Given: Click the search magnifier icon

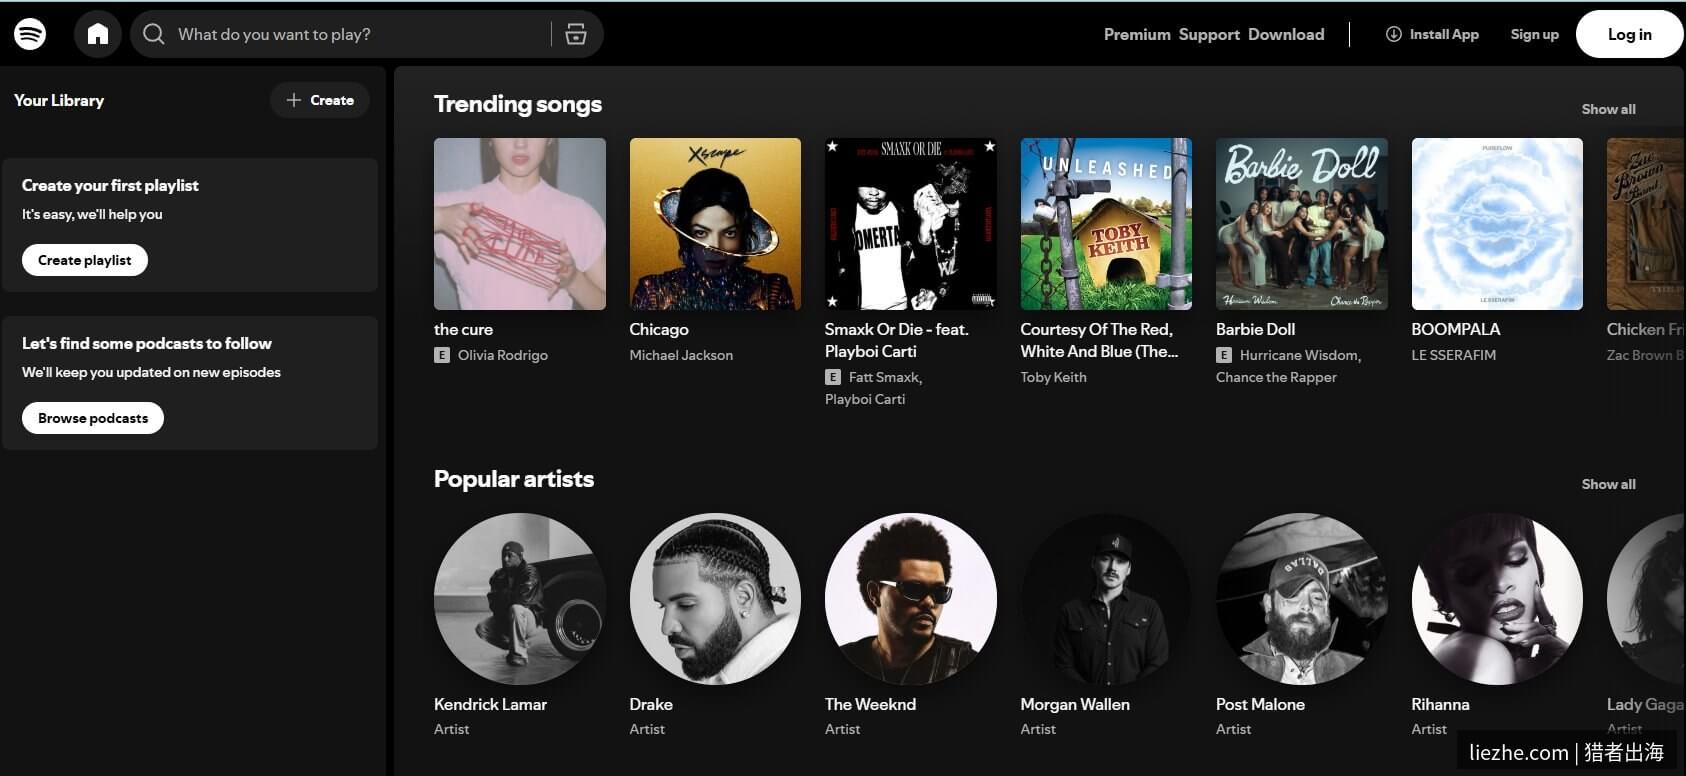Looking at the screenshot, I should (153, 34).
